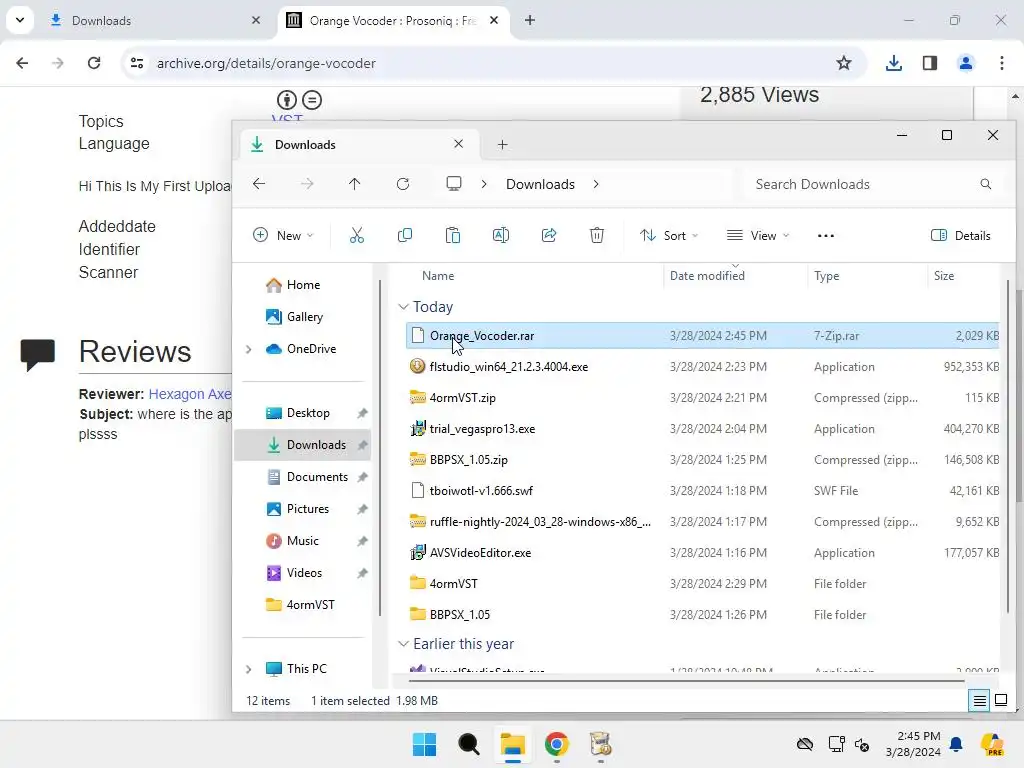Close the Orange Vocoder Chrome tab
This screenshot has width=1024, height=768.
pyautogui.click(x=494, y=20)
